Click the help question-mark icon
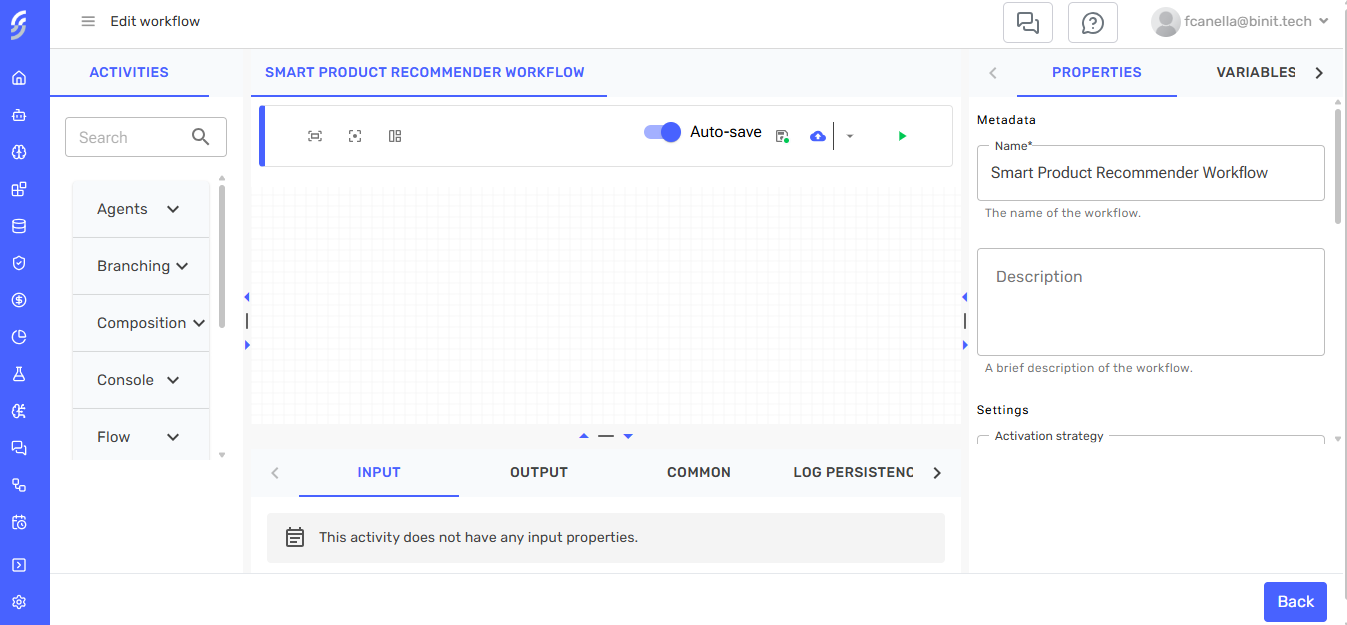The width and height of the screenshot is (1347, 625). pyautogui.click(x=1092, y=22)
